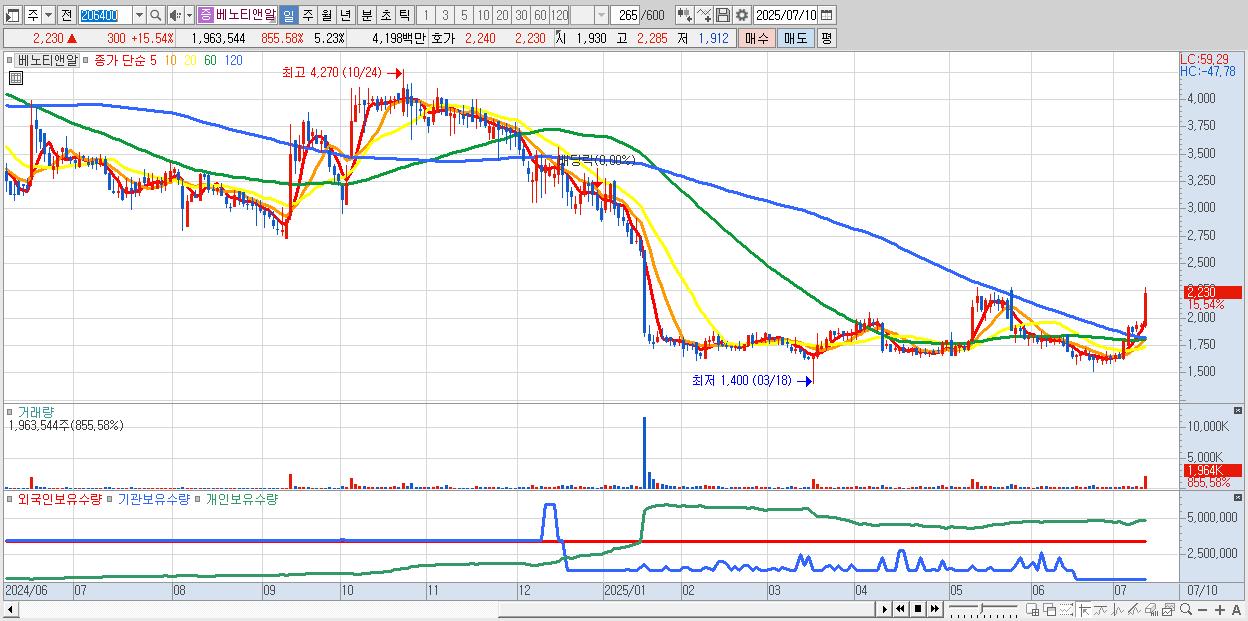Click the save chart floppy icon
Image resolution: width=1248 pixels, height=621 pixels.
coord(723,15)
